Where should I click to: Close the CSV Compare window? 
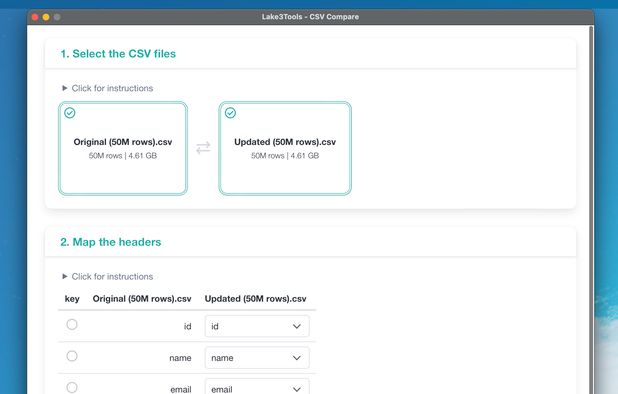tap(35, 17)
